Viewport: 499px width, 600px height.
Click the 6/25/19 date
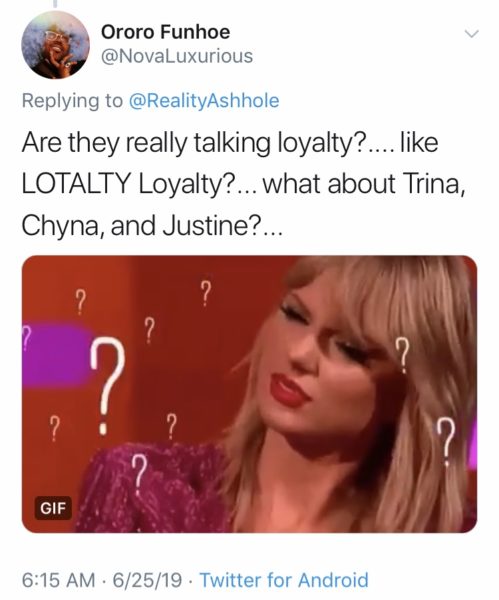pyautogui.click(x=147, y=580)
